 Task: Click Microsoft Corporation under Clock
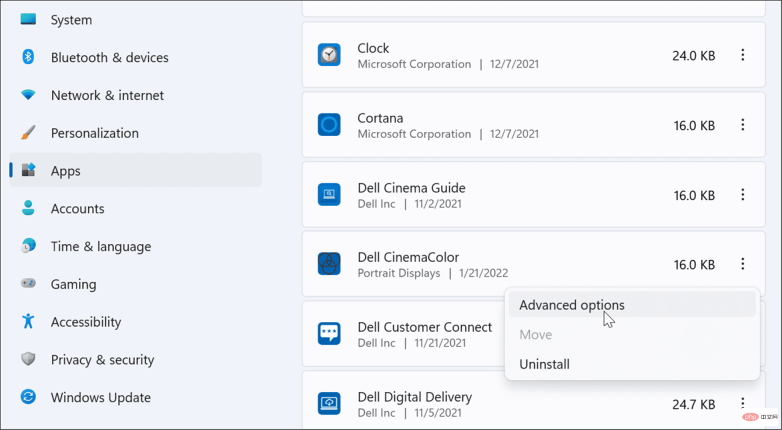414,64
